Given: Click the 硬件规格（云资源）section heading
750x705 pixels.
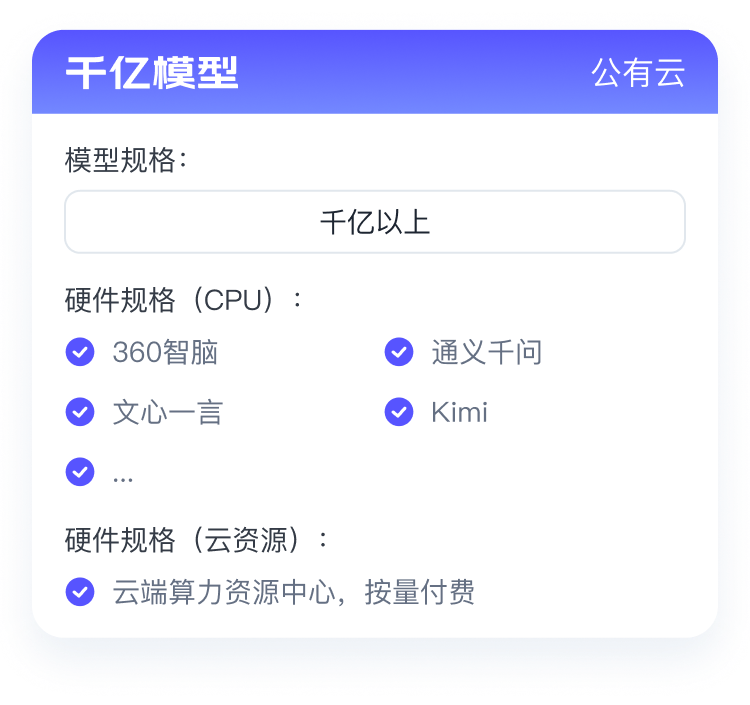Looking at the screenshot, I should click(196, 540).
